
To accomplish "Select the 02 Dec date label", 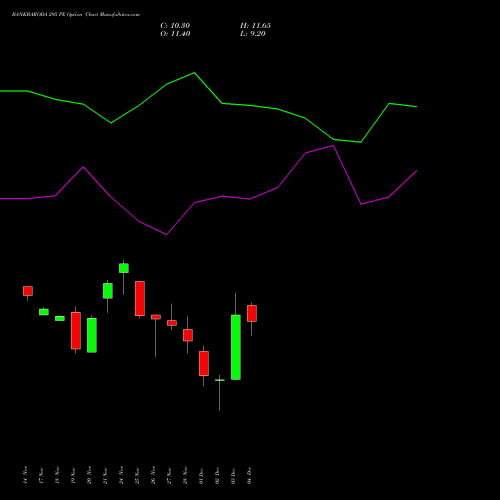I will click(x=217, y=475).
